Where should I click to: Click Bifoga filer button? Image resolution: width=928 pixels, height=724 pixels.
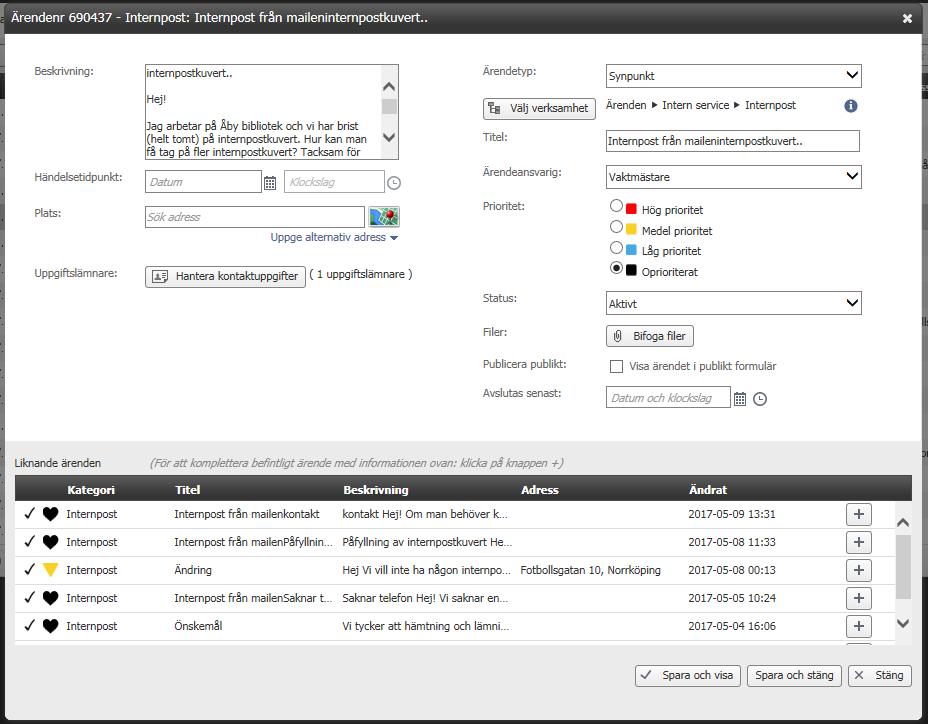[x=650, y=336]
